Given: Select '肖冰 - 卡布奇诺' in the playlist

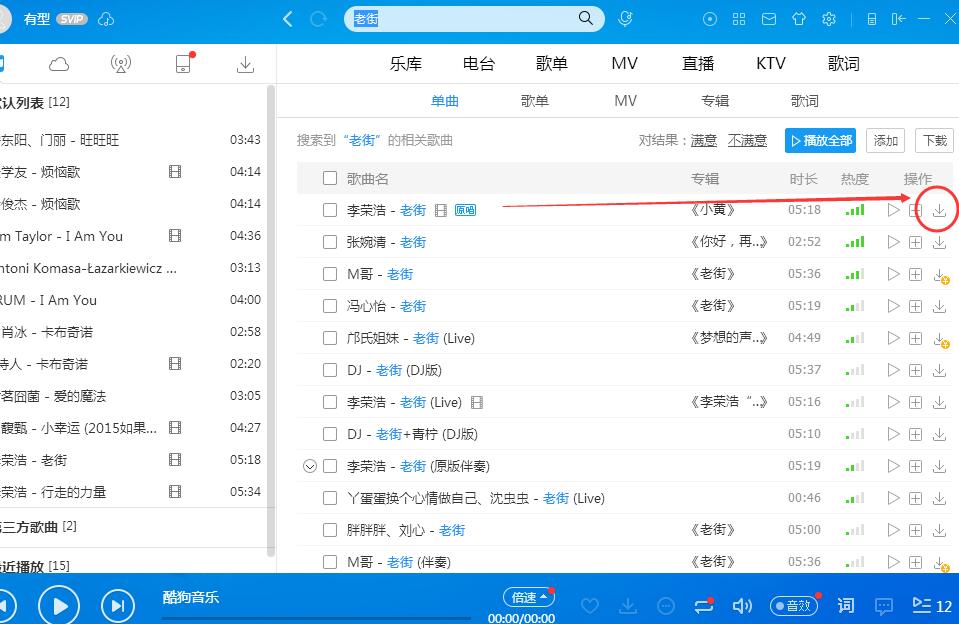Looking at the screenshot, I should pos(131,332).
